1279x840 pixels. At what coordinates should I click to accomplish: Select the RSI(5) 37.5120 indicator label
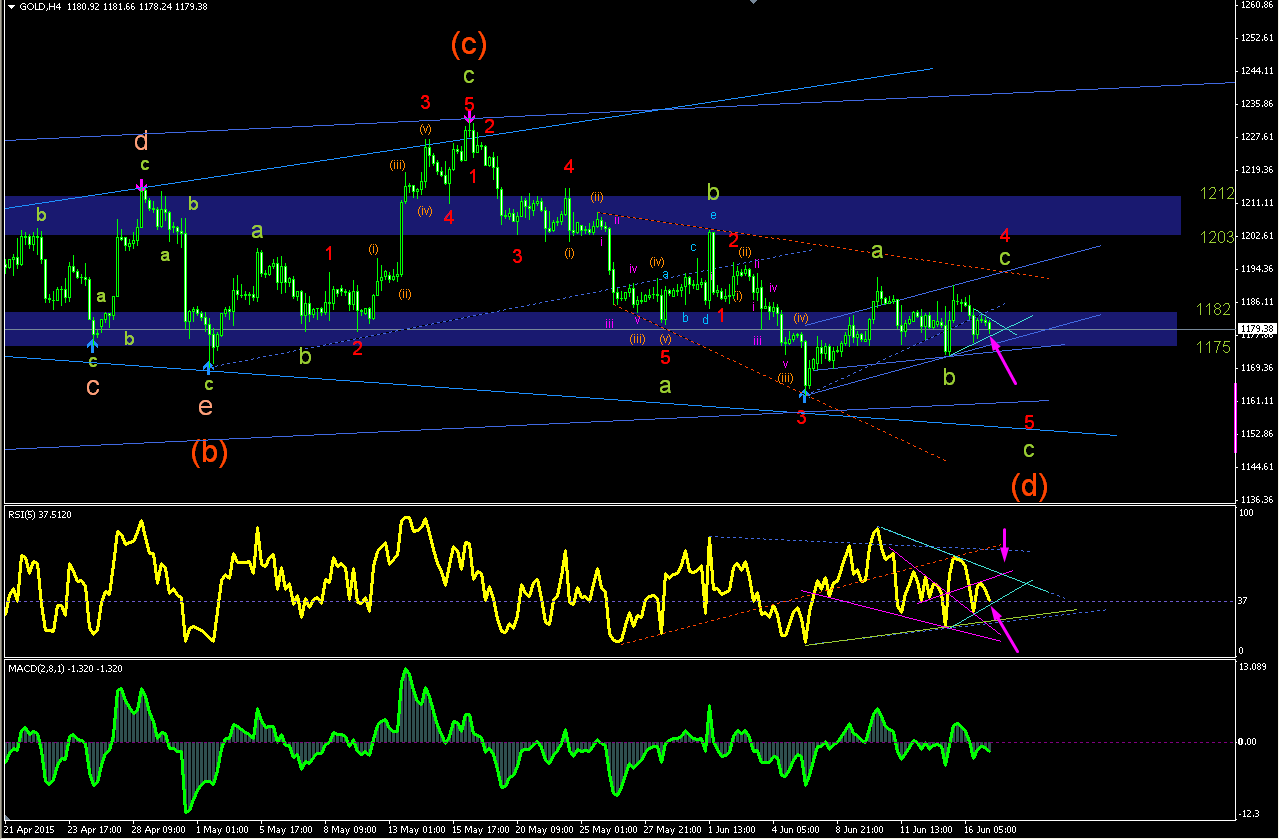pos(40,513)
